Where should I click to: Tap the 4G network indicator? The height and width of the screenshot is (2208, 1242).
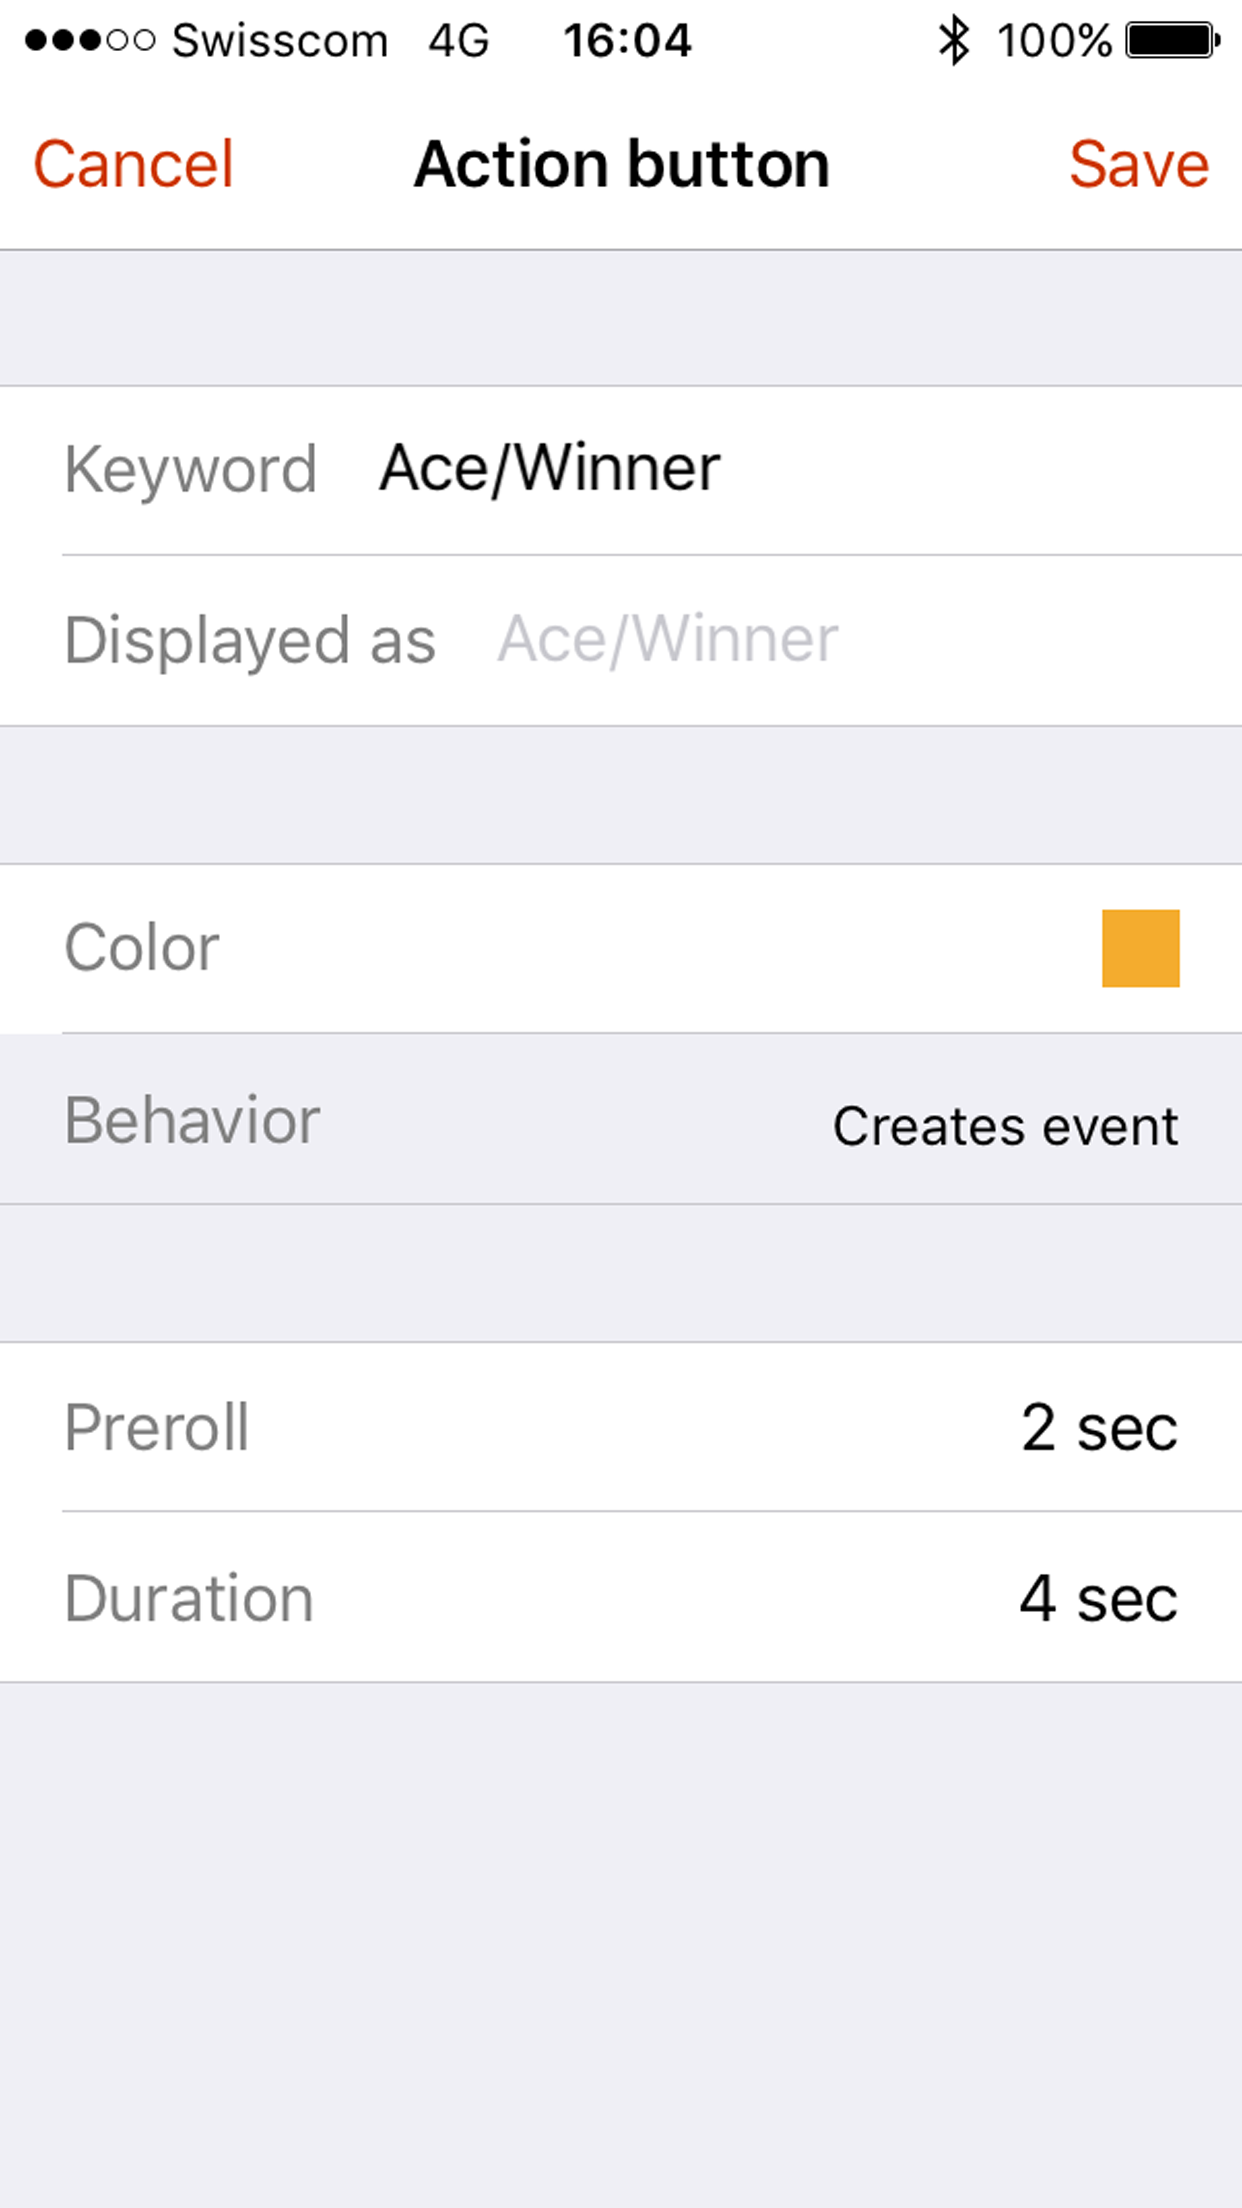coord(458,41)
